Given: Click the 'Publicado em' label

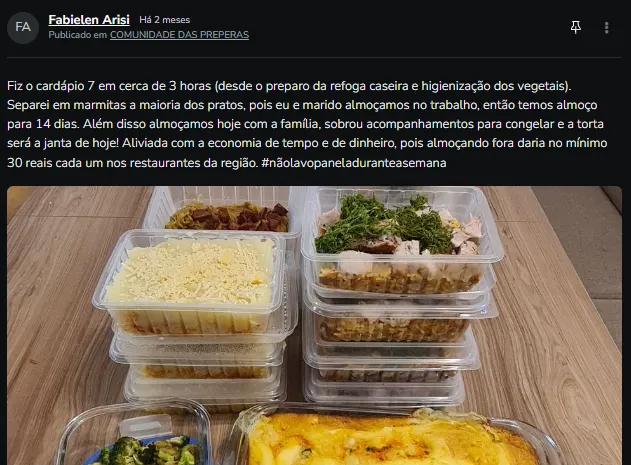Looking at the screenshot, I should tap(78, 35).
